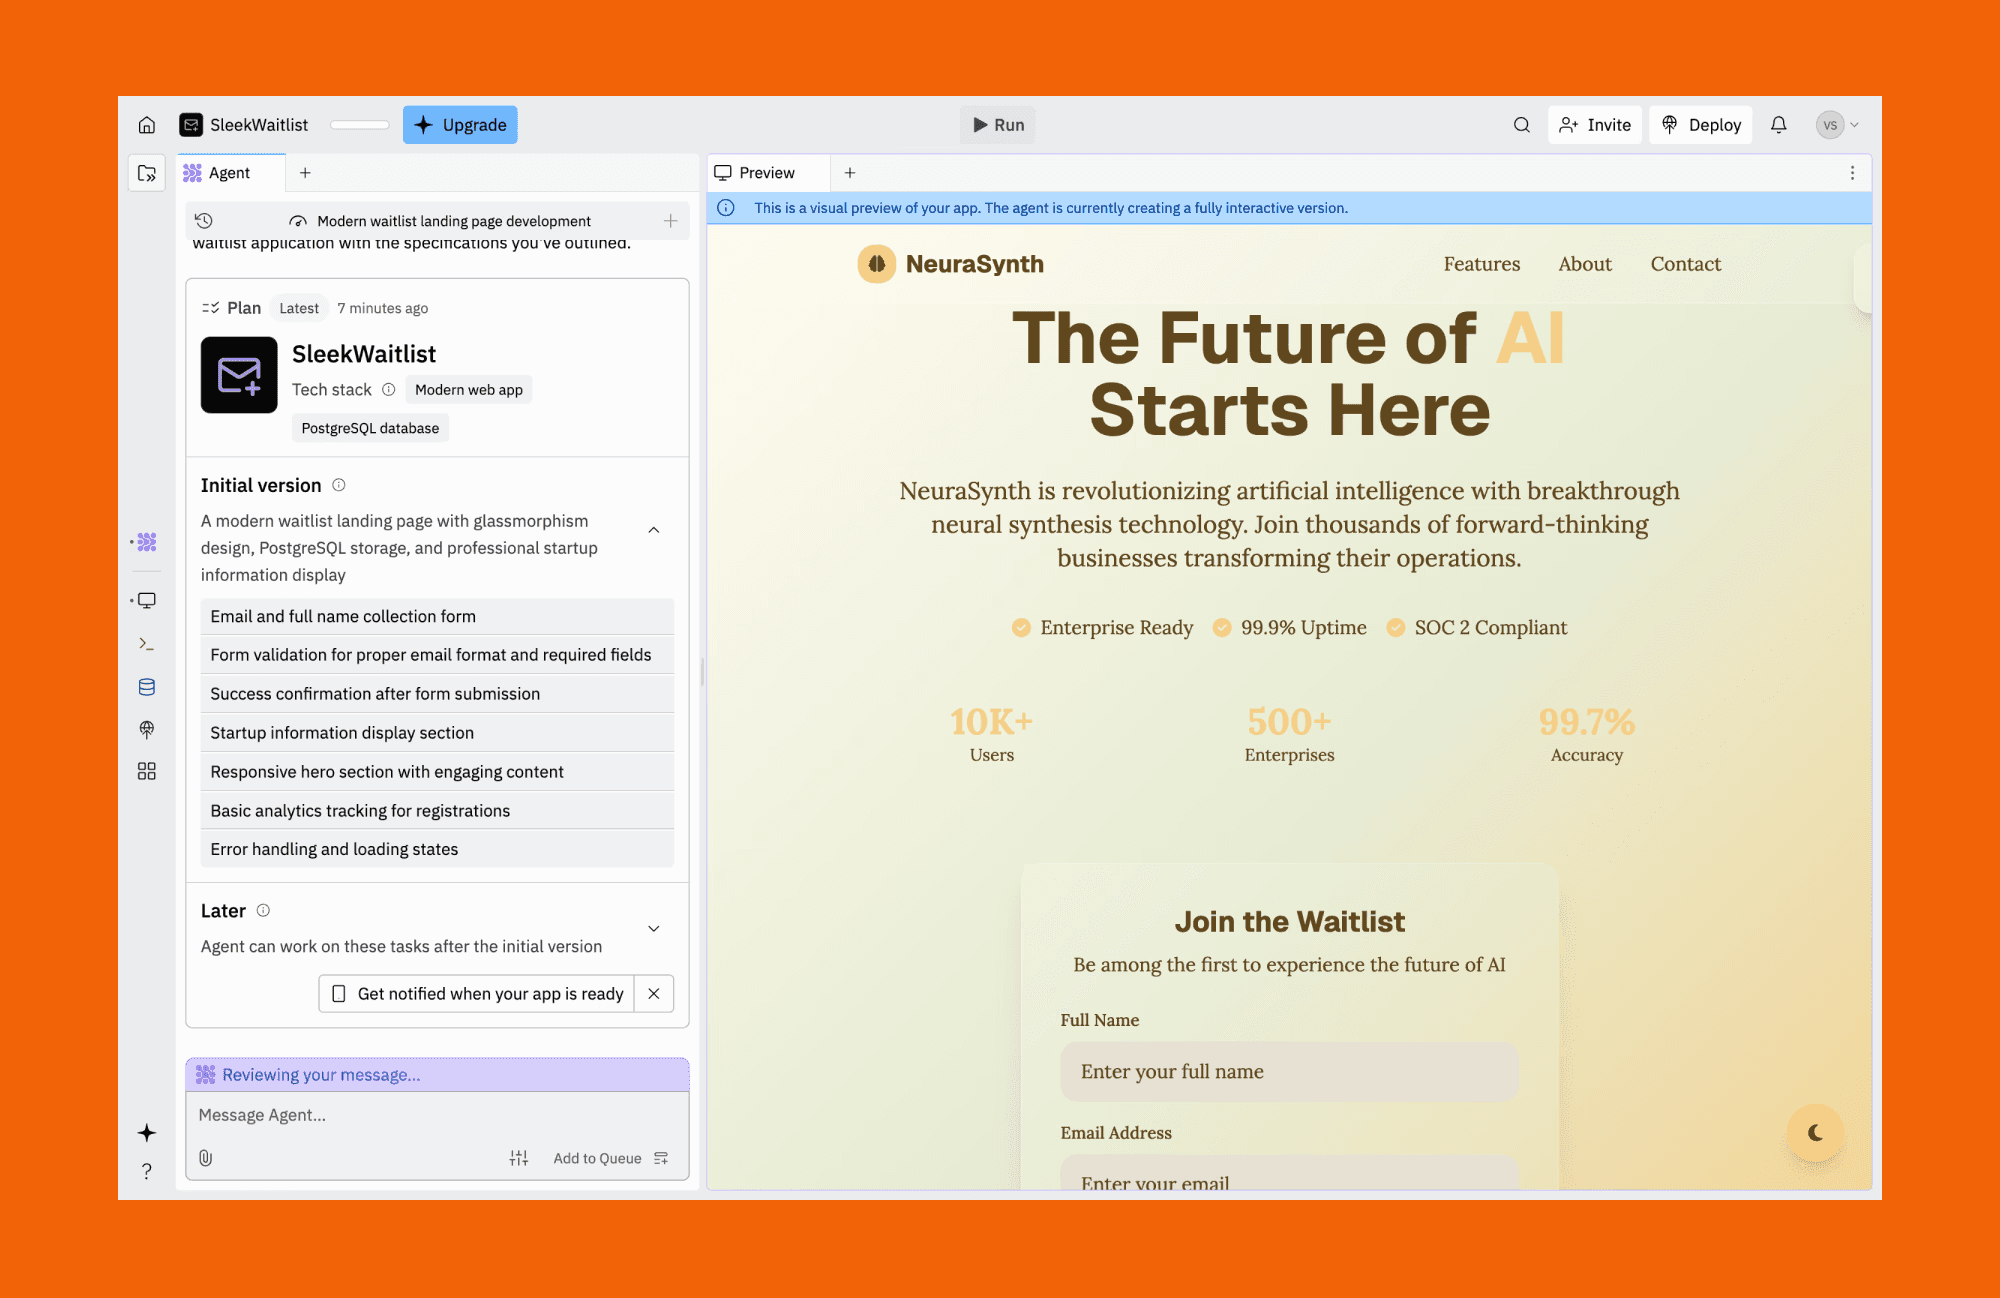
Task: Click the chat history clock icon
Action: [x=204, y=221]
